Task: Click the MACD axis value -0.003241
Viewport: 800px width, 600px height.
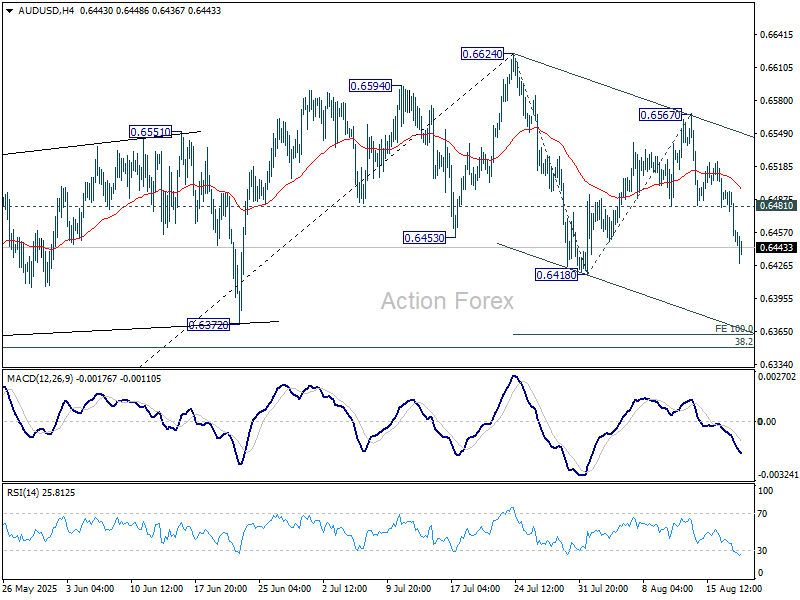Action: pos(778,474)
